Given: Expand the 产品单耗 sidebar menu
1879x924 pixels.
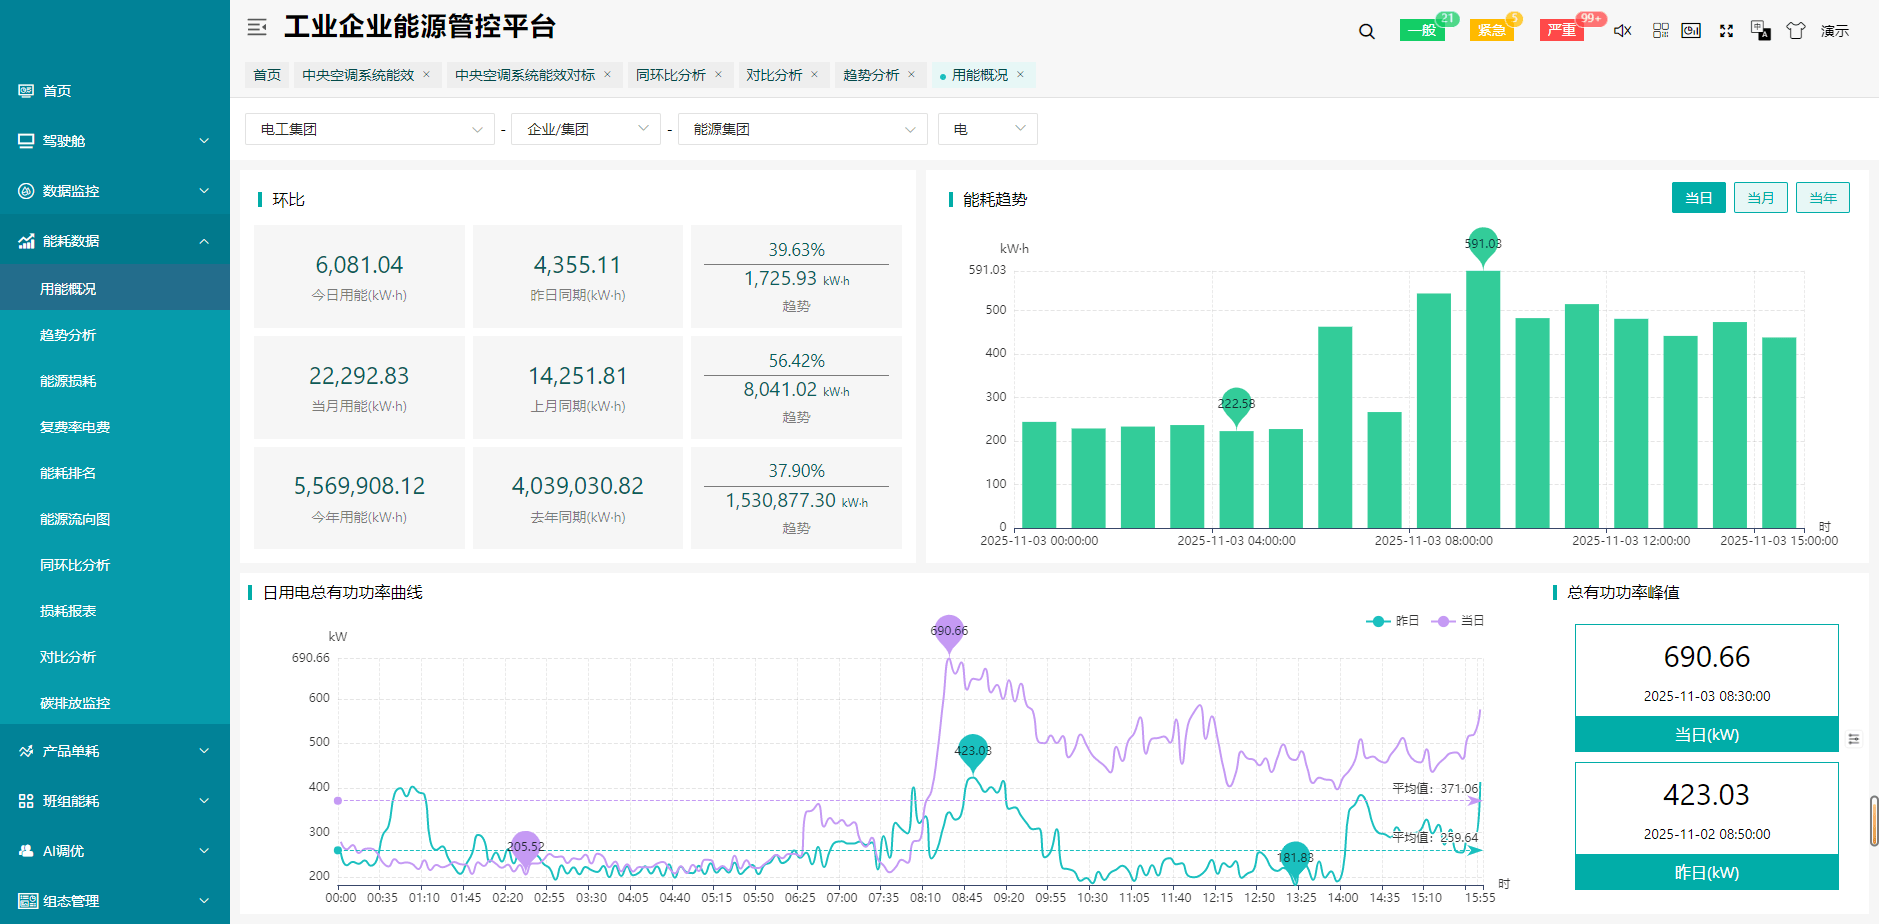Looking at the screenshot, I should point(115,751).
